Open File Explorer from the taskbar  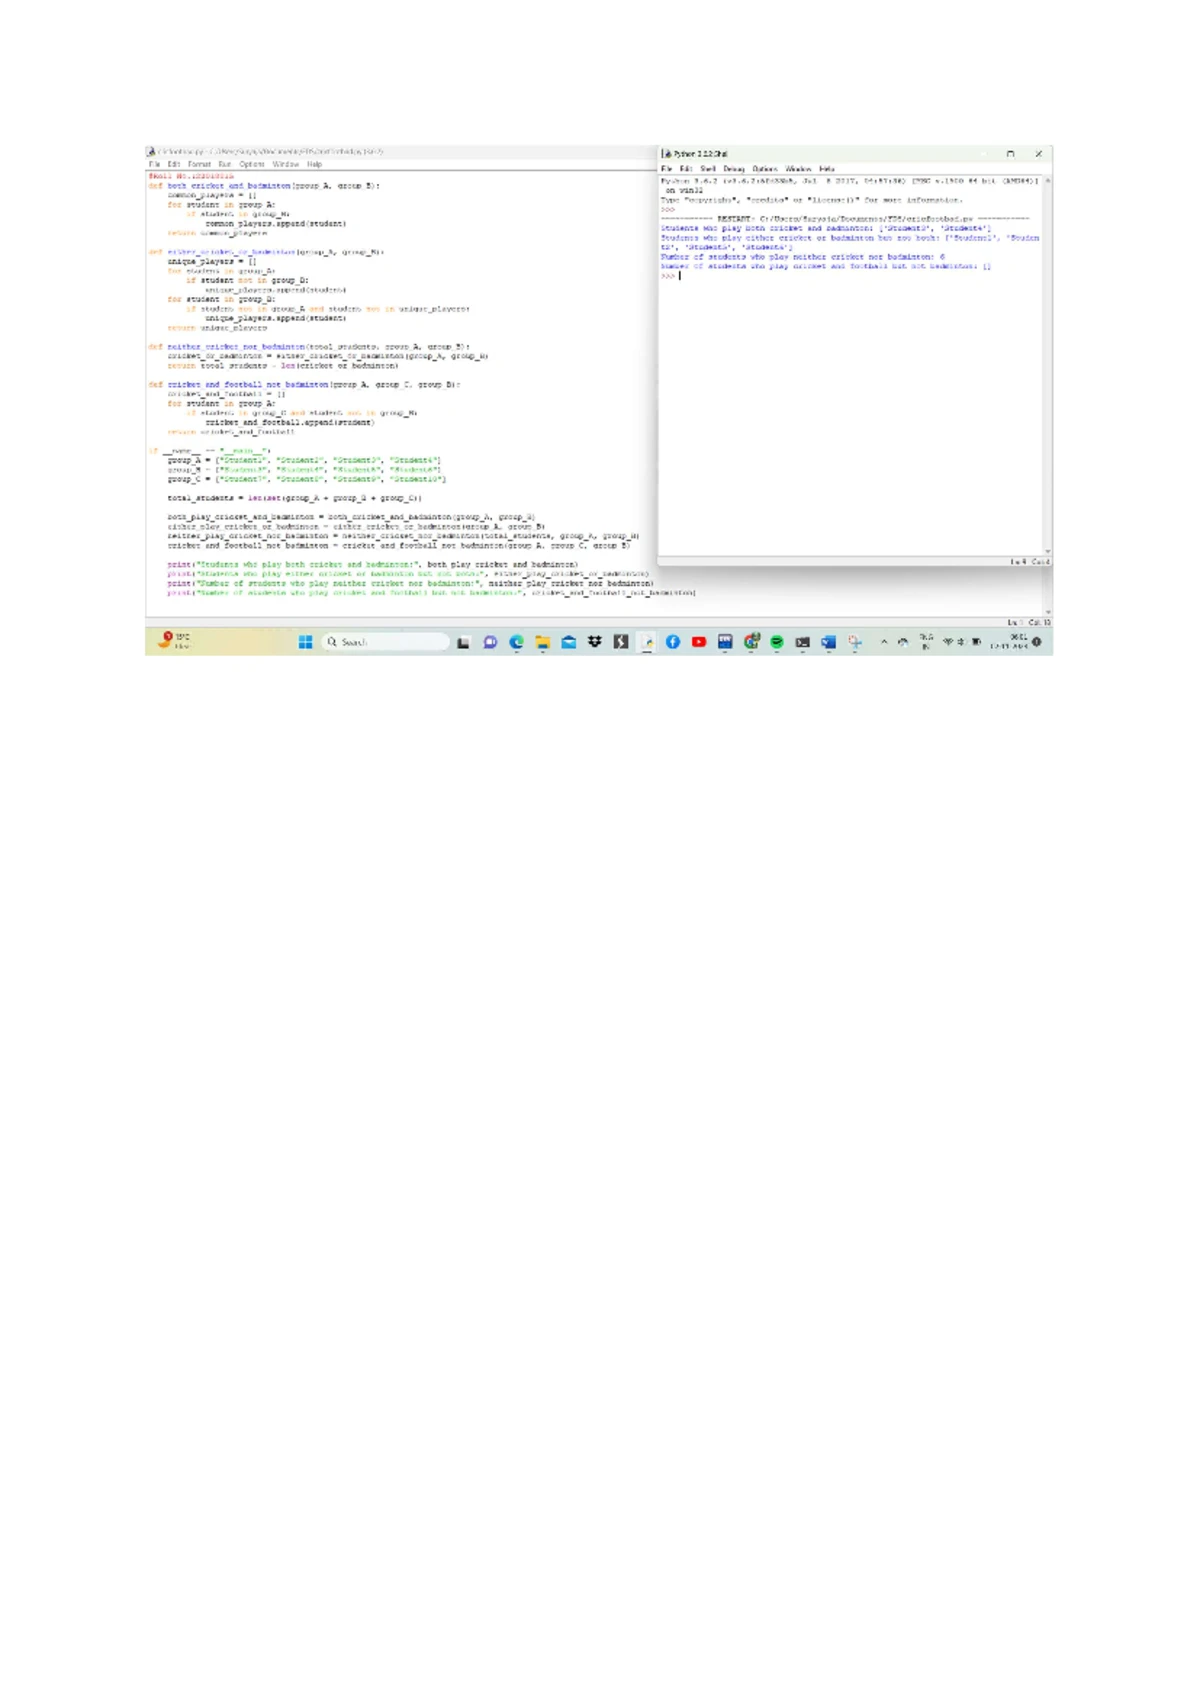tap(542, 642)
